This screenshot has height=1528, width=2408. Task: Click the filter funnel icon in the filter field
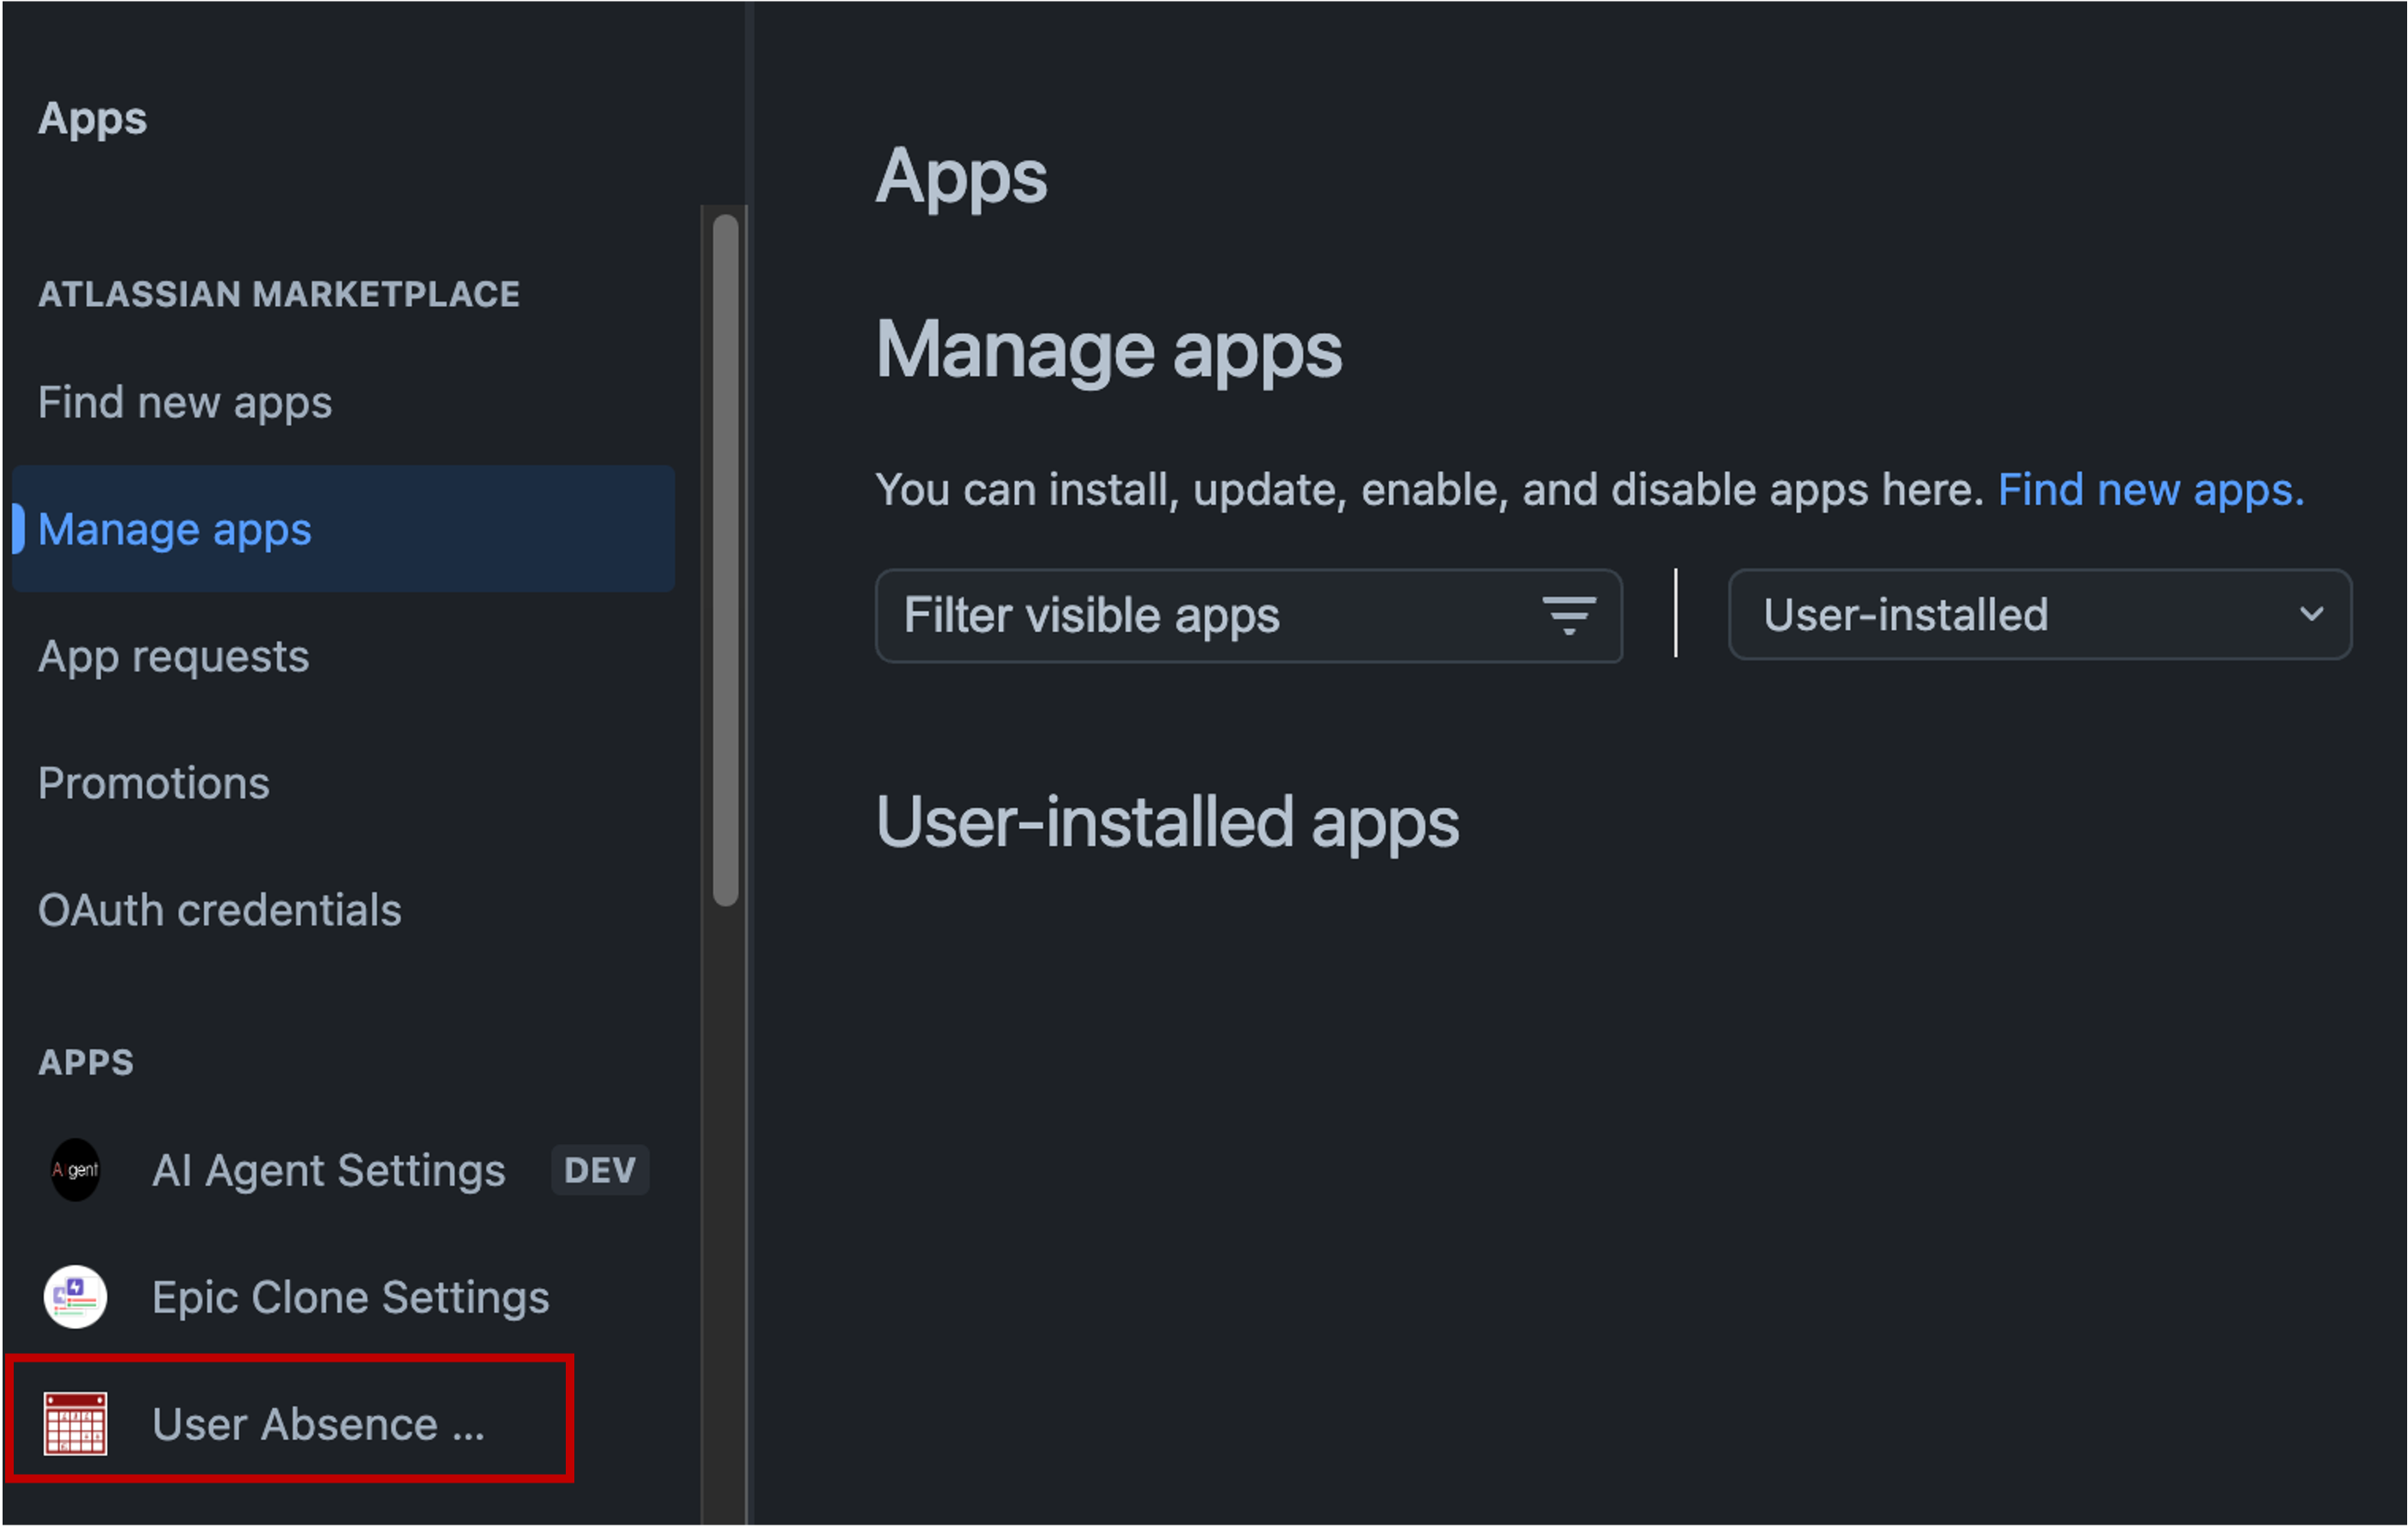(1568, 616)
